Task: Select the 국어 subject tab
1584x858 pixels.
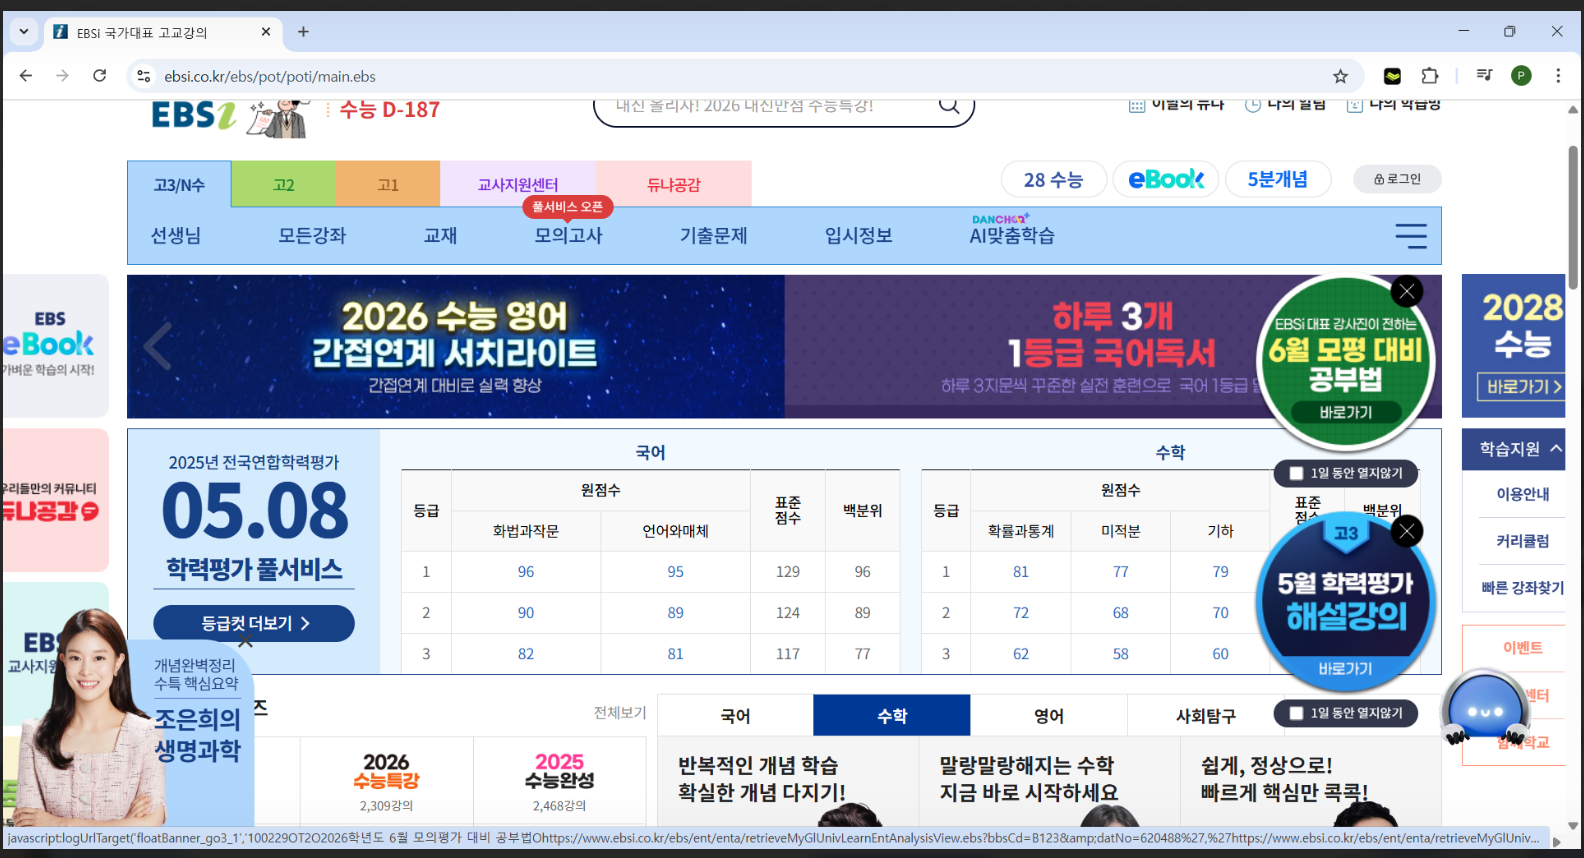Action: point(735,716)
